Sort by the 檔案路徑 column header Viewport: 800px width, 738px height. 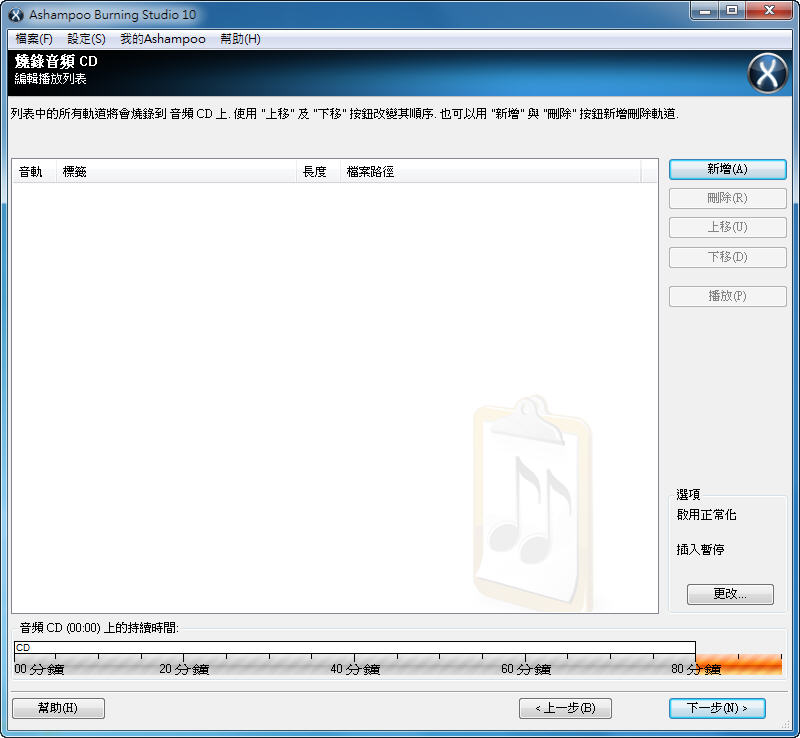point(490,171)
